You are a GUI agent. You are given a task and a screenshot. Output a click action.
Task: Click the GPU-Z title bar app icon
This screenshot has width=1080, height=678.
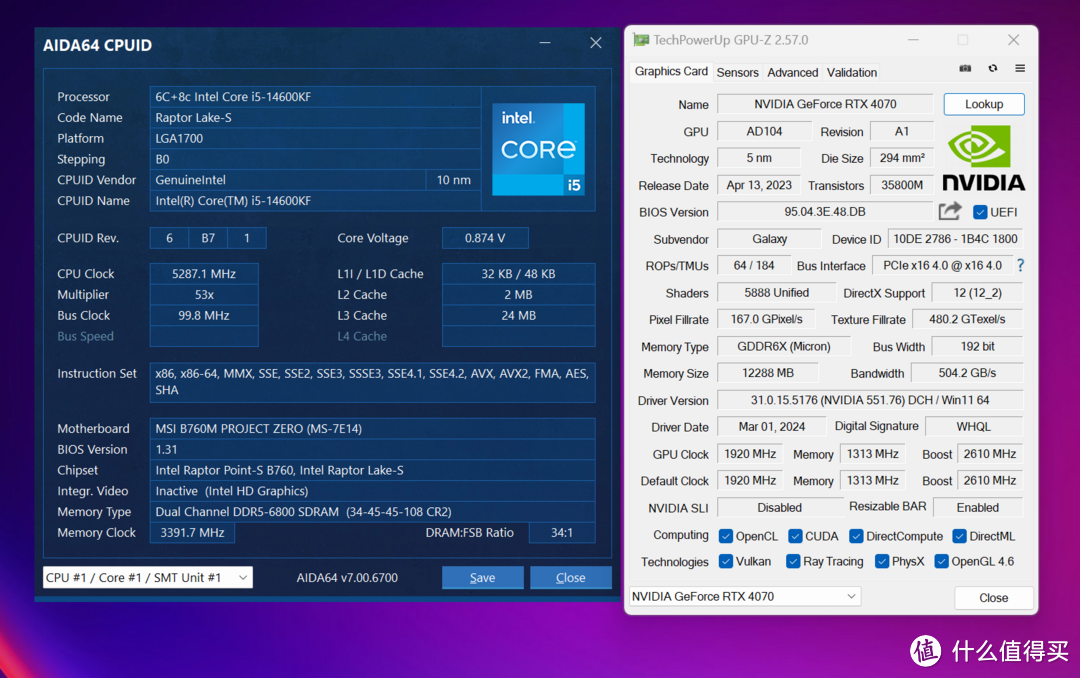[641, 40]
